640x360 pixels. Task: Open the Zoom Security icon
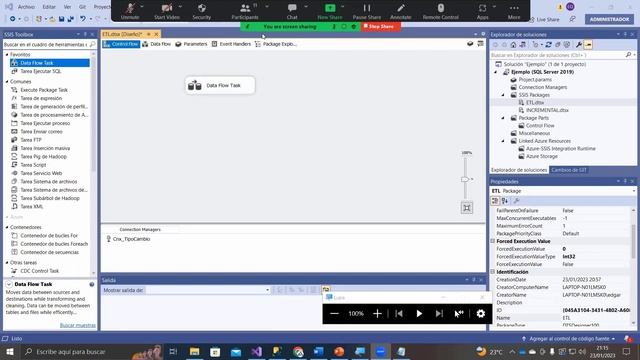point(202,8)
